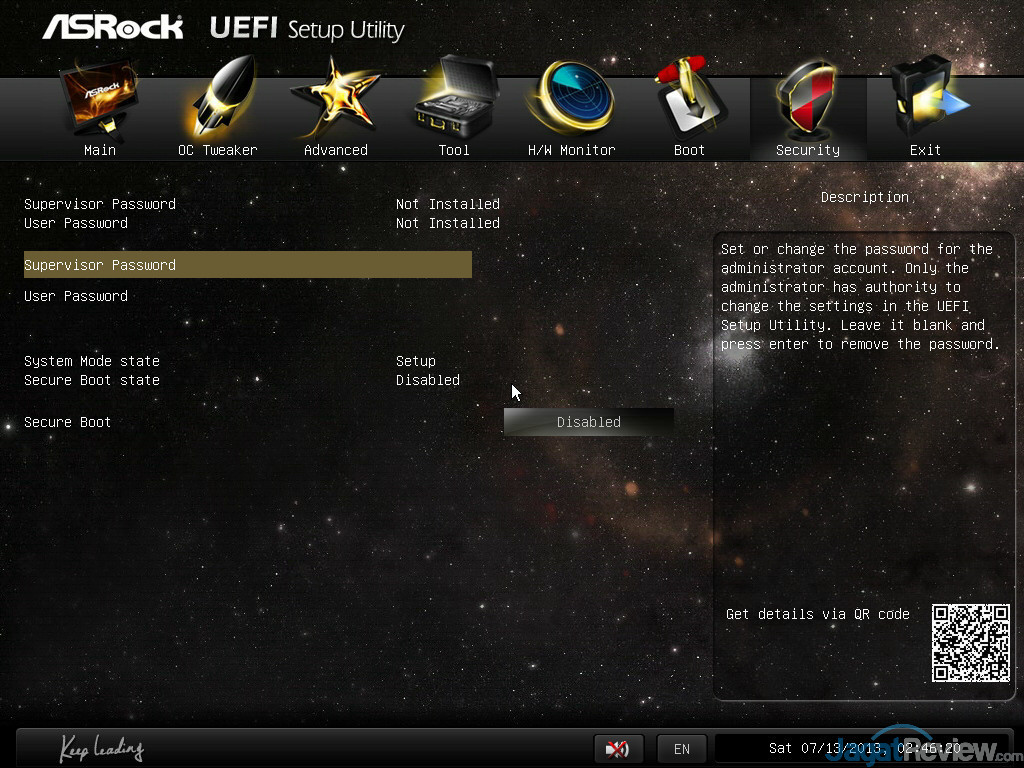Open the H/W Monitor radar icon
Screen dimensions: 1024x768
(571, 100)
